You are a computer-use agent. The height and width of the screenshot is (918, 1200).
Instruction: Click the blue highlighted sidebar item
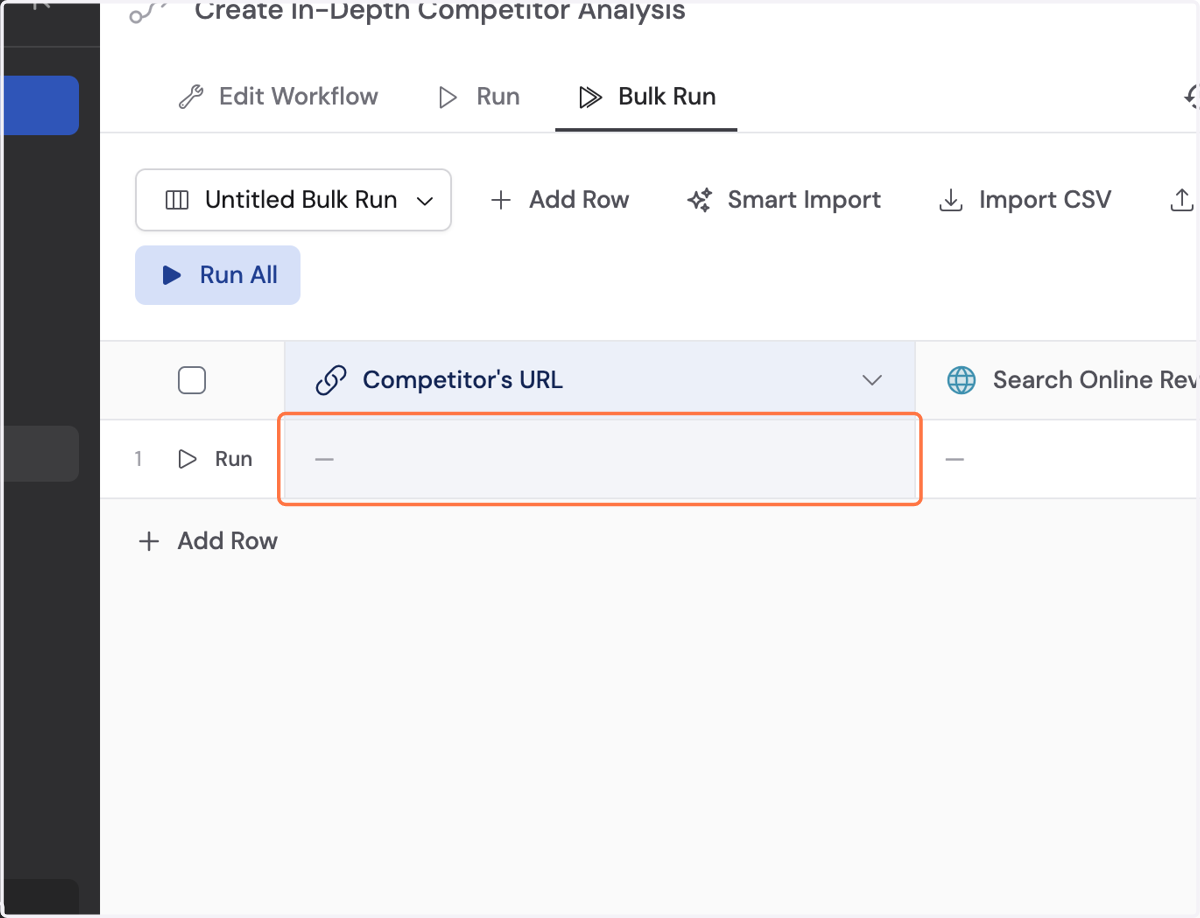[x=40, y=105]
